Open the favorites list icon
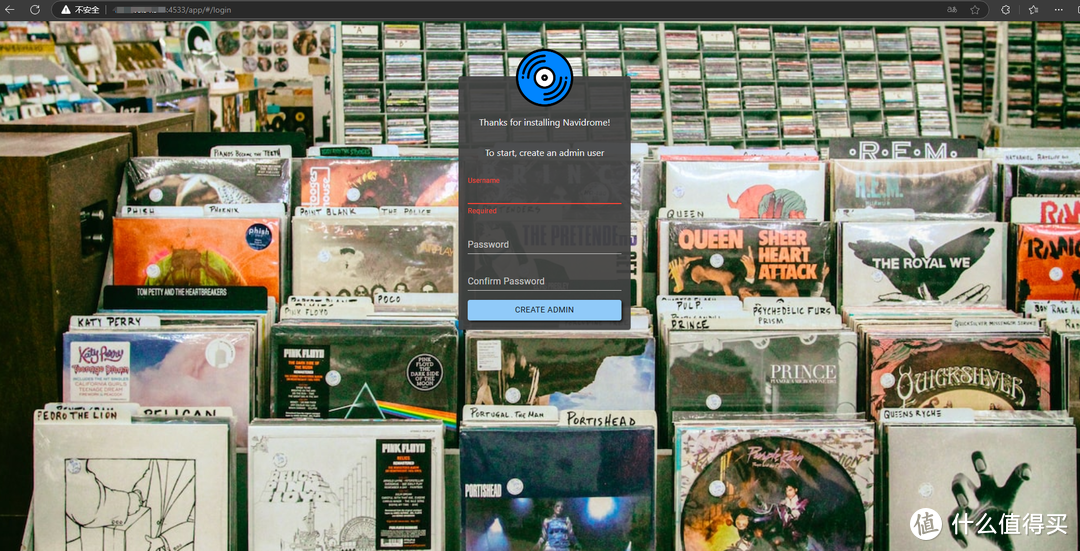 point(1033,10)
